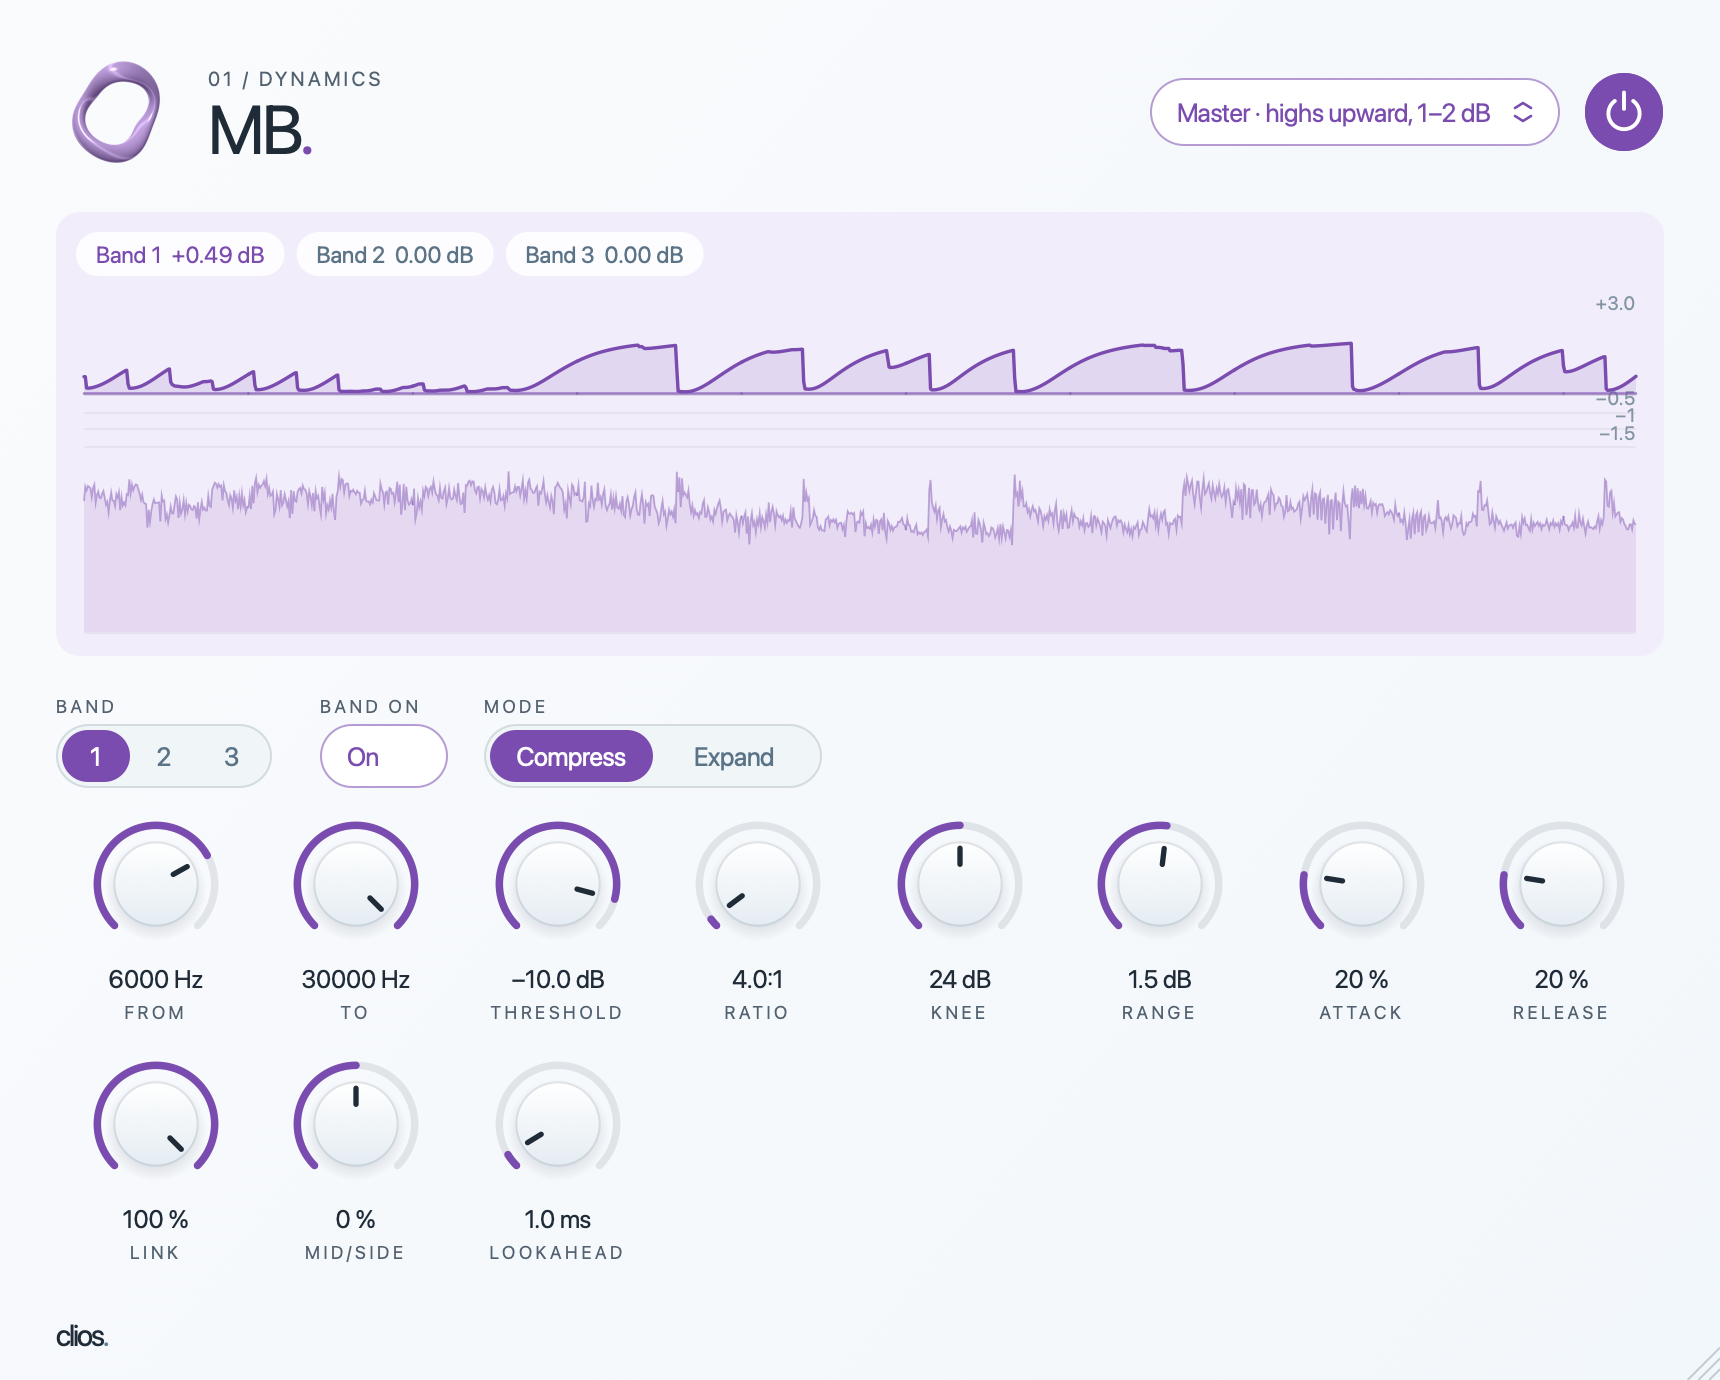Viewport: 1720px width, 1380px height.
Task: Click the 20 % release value
Action: pos(1562,979)
